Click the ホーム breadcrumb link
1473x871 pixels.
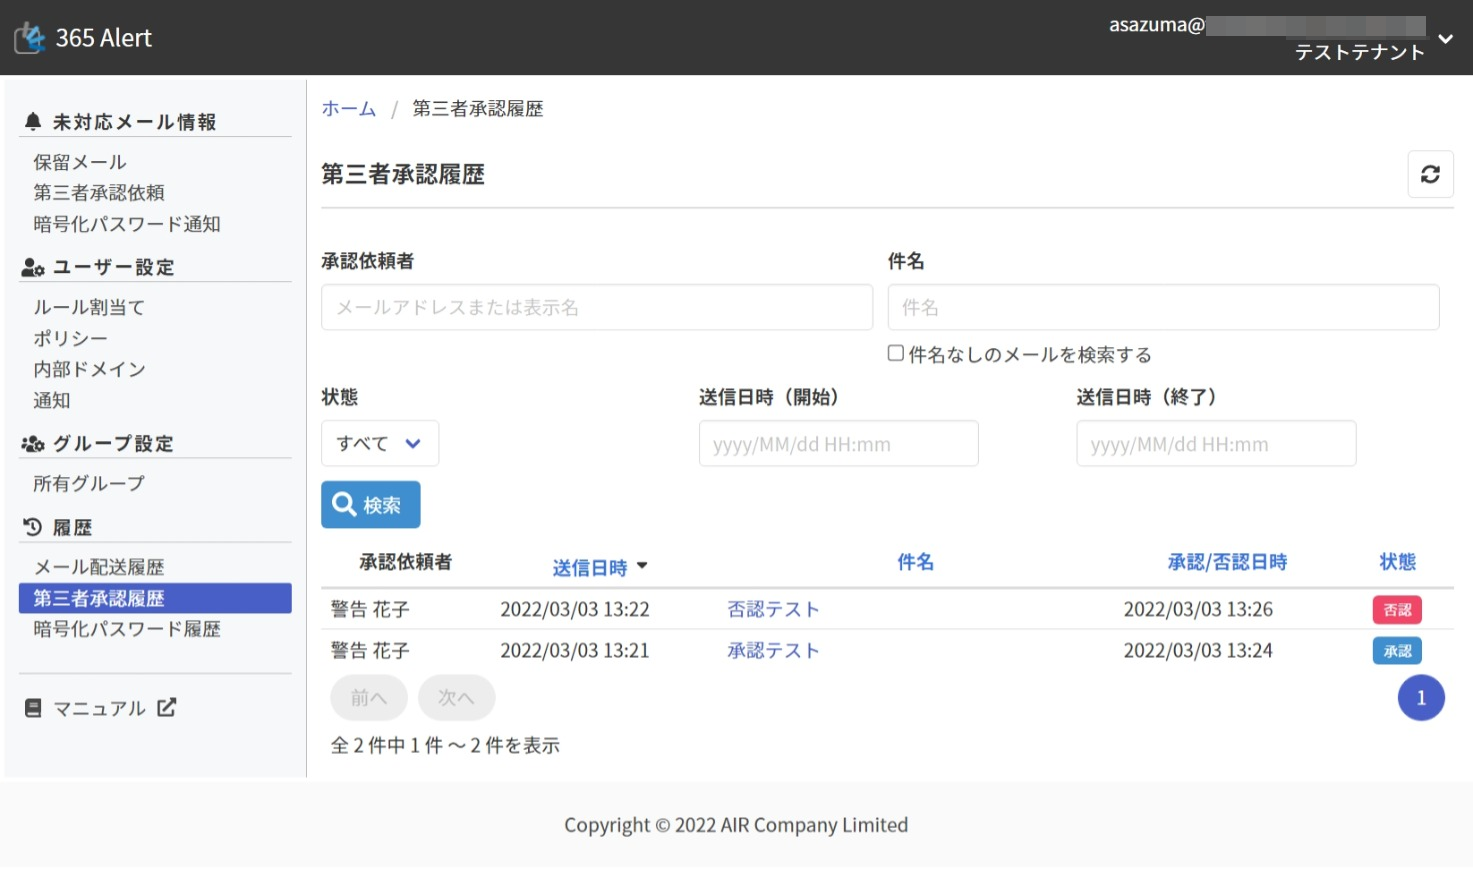click(348, 109)
